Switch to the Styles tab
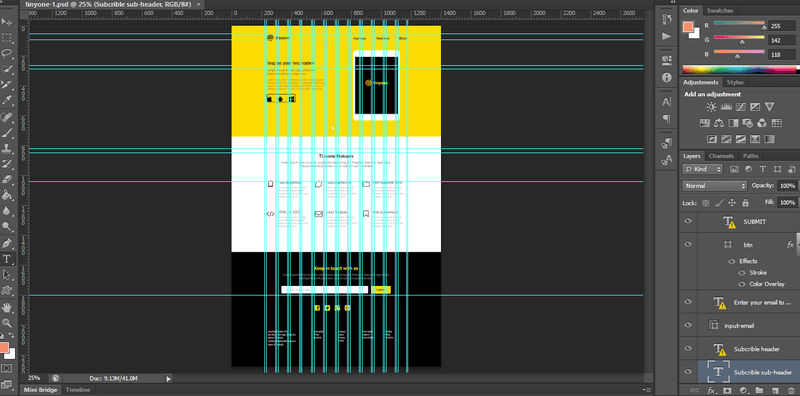This screenshot has height=396, width=800. pyautogui.click(x=735, y=83)
